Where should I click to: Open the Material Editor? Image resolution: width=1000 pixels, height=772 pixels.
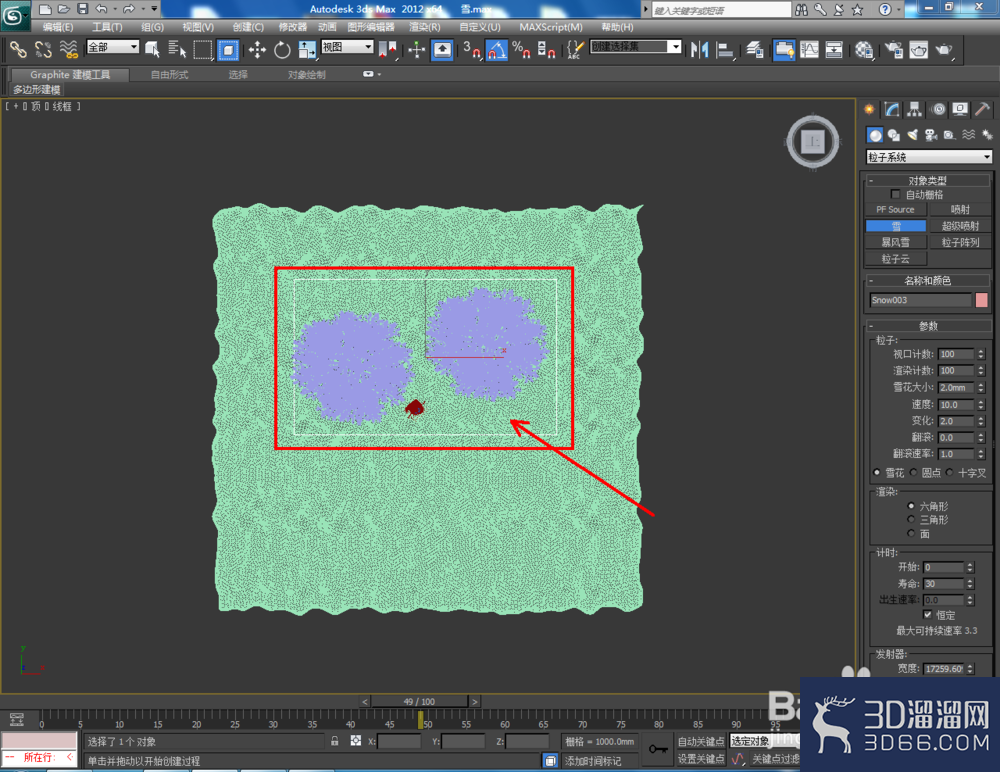point(864,49)
